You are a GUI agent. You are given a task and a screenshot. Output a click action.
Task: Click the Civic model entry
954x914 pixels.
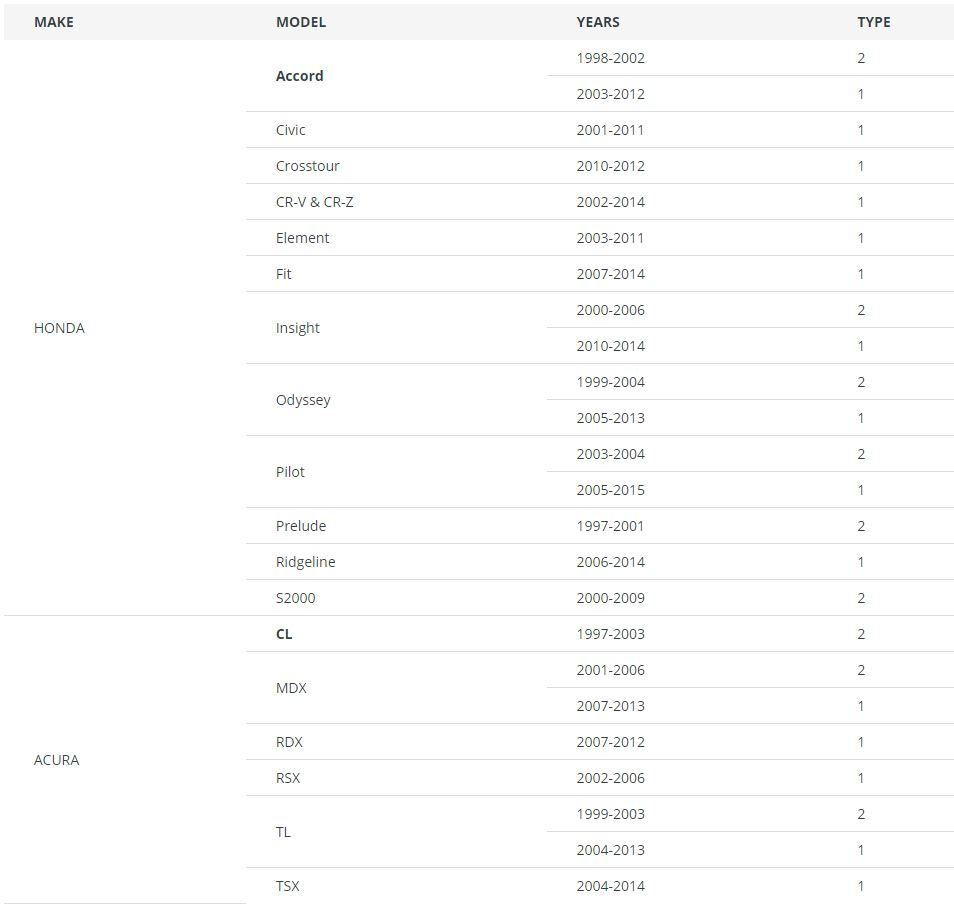(x=291, y=130)
